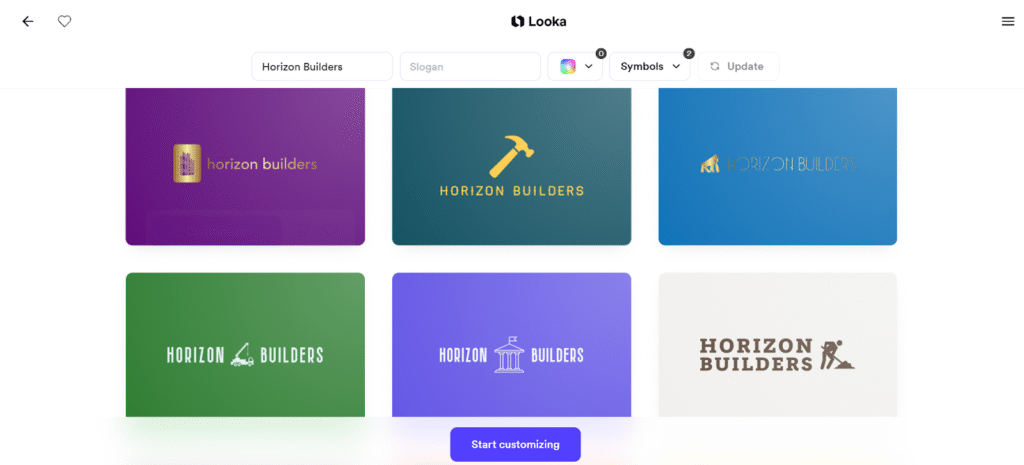
Task: Click the heart favorites icon
Action: (x=64, y=21)
